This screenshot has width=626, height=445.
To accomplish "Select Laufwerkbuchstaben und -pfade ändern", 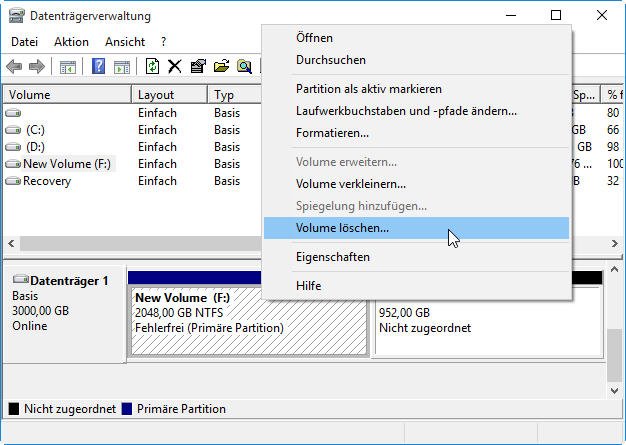I will (x=416, y=111).
